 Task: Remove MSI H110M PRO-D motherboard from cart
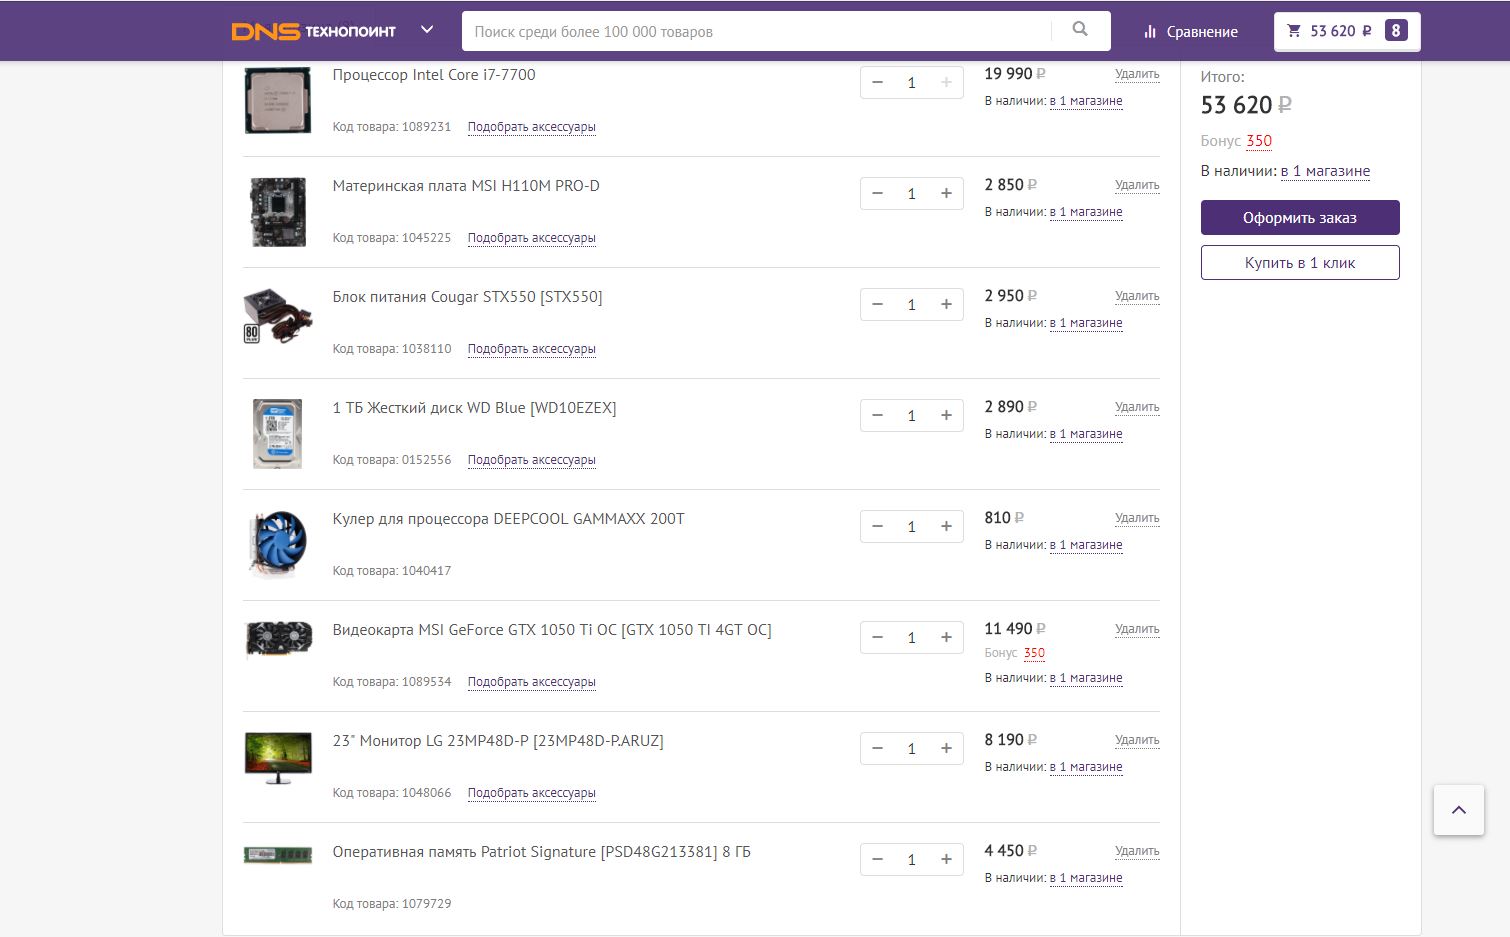click(x=1137, y=186)
